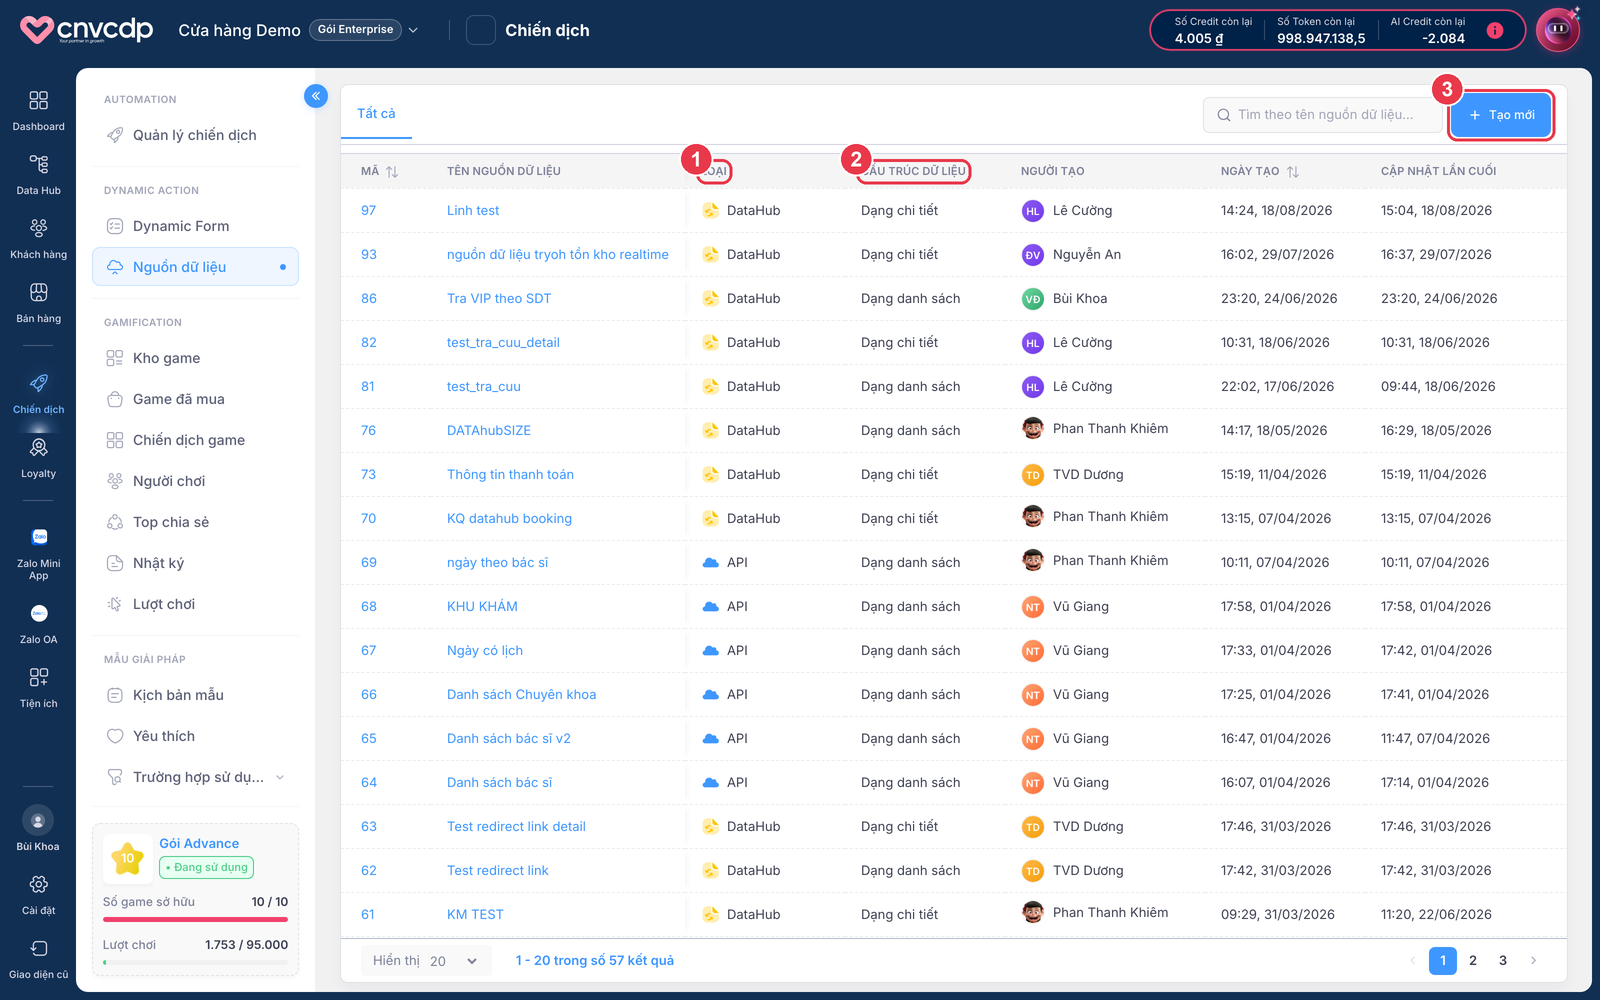Go to page 3 of results

1503,961
